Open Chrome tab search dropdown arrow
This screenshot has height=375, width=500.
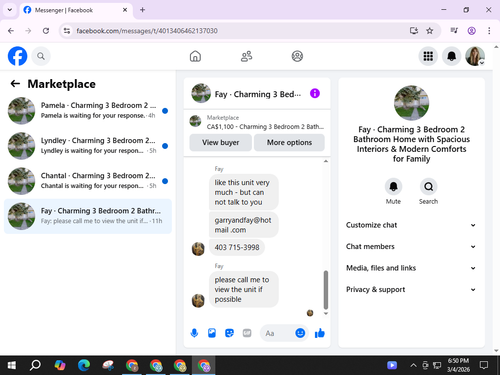(10, 10)
